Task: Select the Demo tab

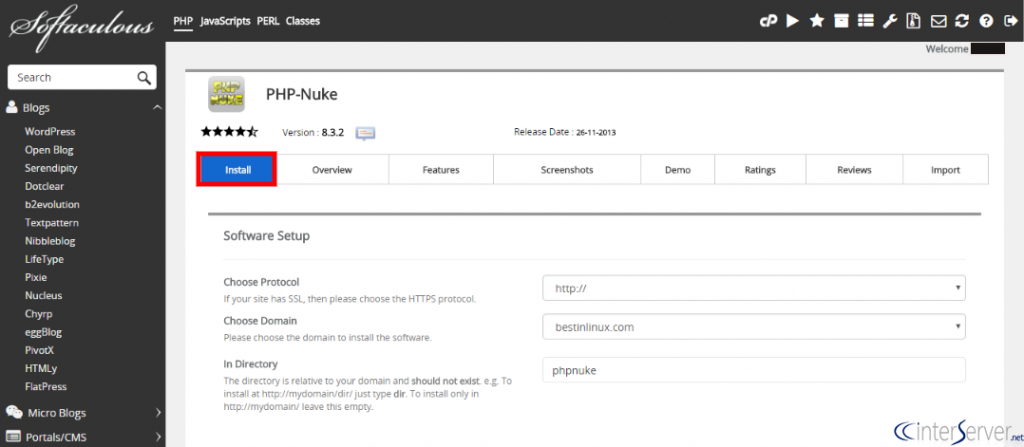Action: [678, 170]
